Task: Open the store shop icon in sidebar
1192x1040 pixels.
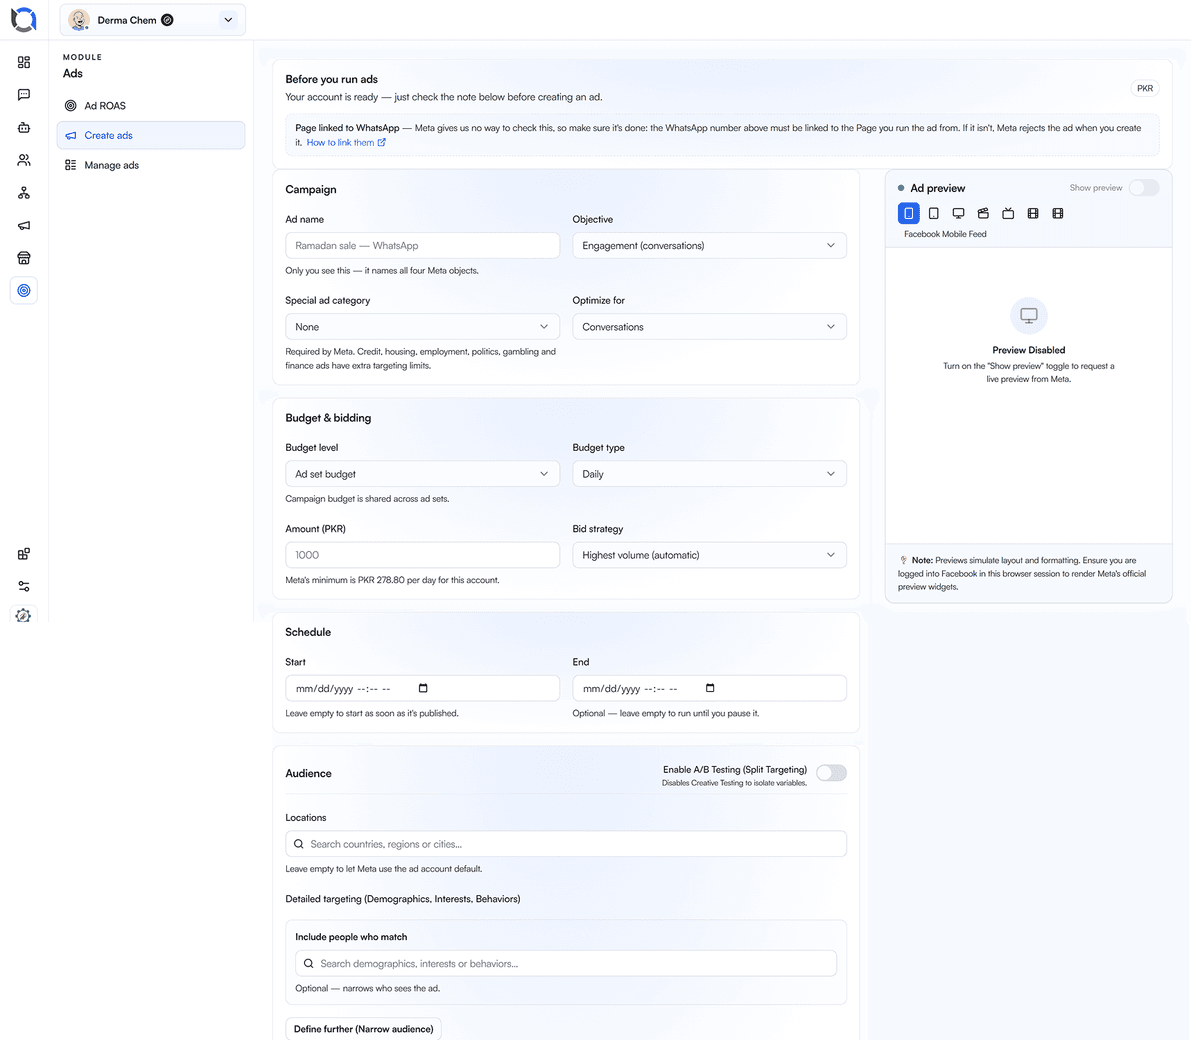Action: pyautogui.click(x=24, y=258)
